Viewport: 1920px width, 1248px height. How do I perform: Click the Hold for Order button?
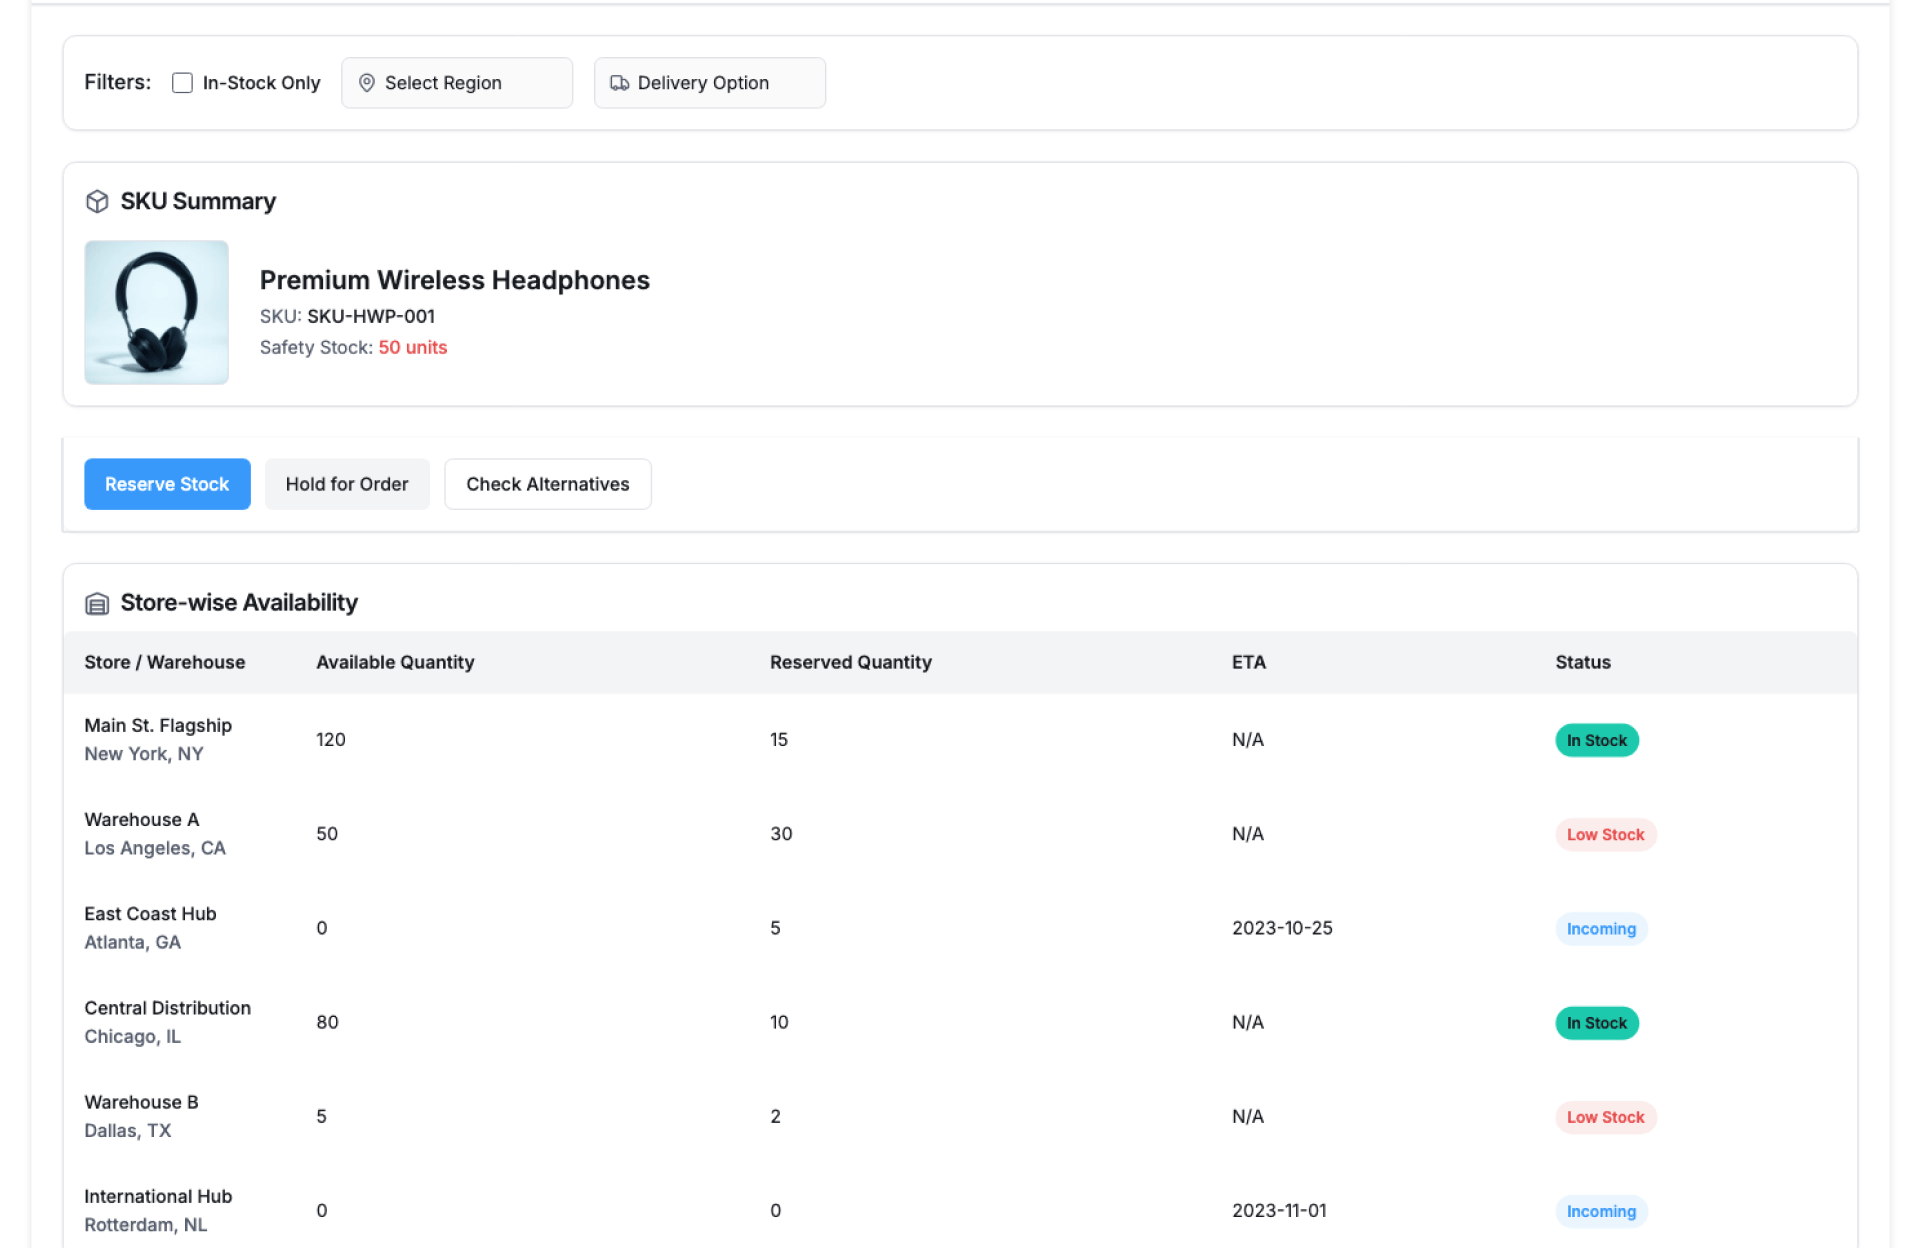346,484
